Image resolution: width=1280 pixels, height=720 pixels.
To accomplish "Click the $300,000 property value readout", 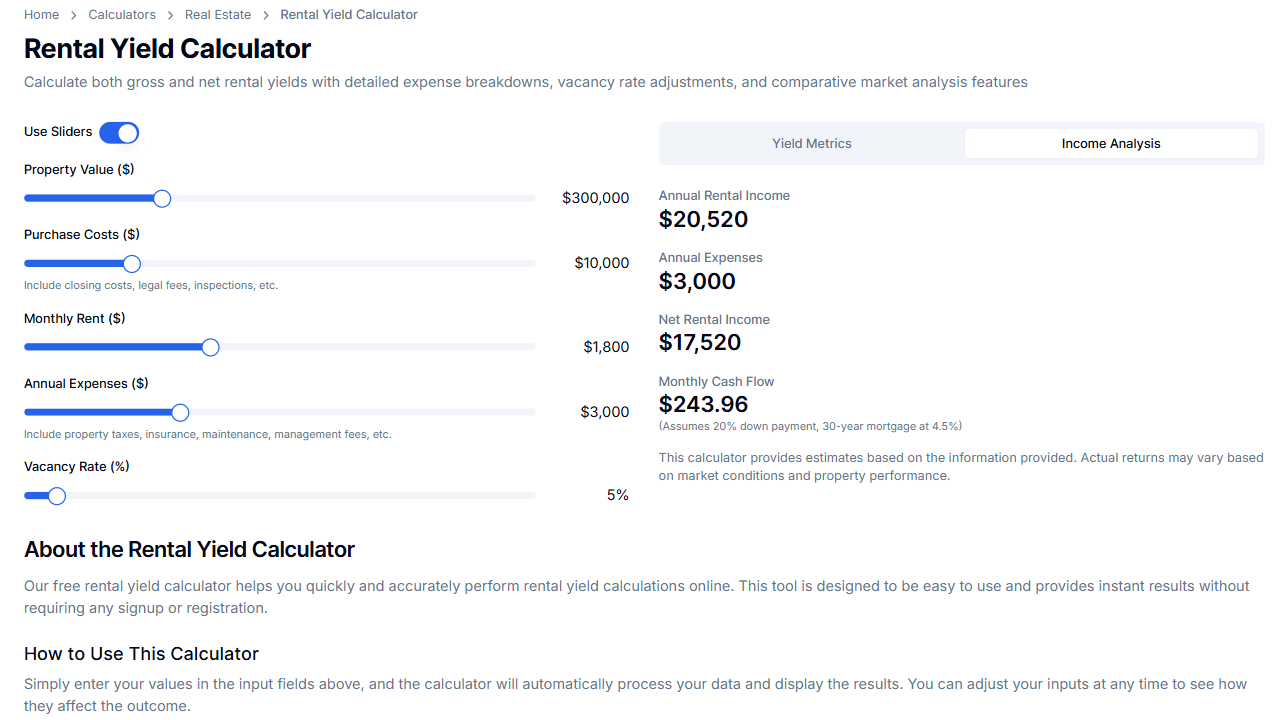I will point(595,199).
